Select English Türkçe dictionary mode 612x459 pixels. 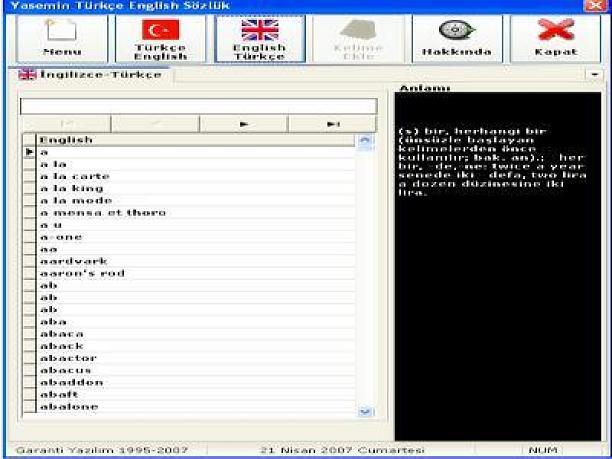point(260,39)
